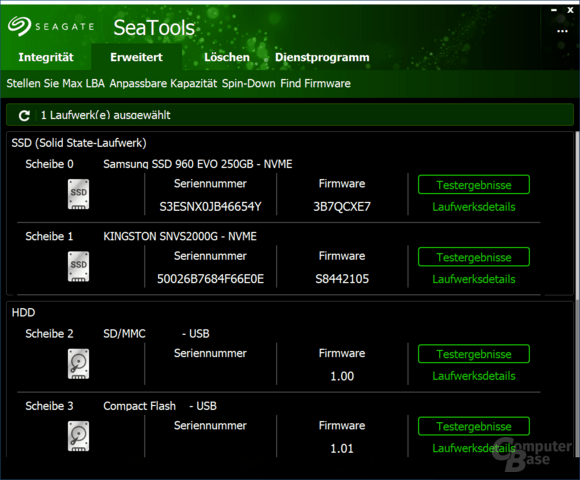Image resolution: width=580 pixels, height=480 pixels.
Task: Click the KINGSTON SNVS2000G - NVME name
Action: (x=180, y=236)
